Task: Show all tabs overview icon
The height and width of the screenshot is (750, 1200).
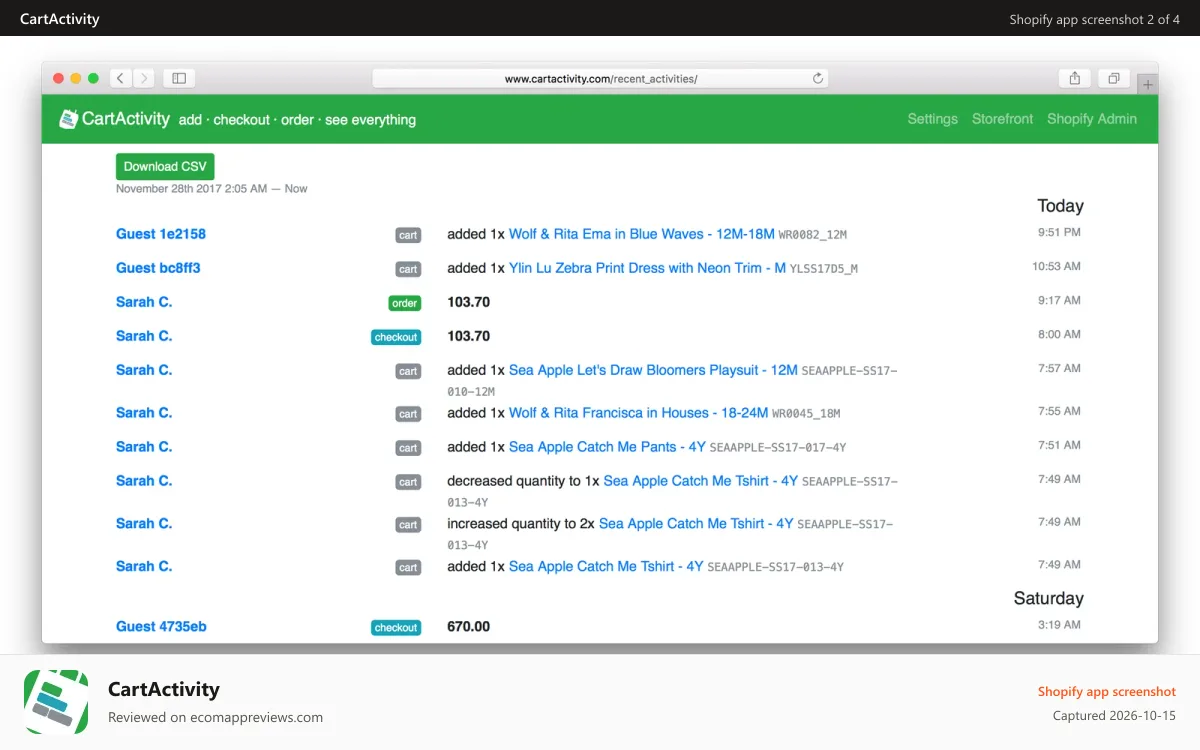Action: [1113, 78]
